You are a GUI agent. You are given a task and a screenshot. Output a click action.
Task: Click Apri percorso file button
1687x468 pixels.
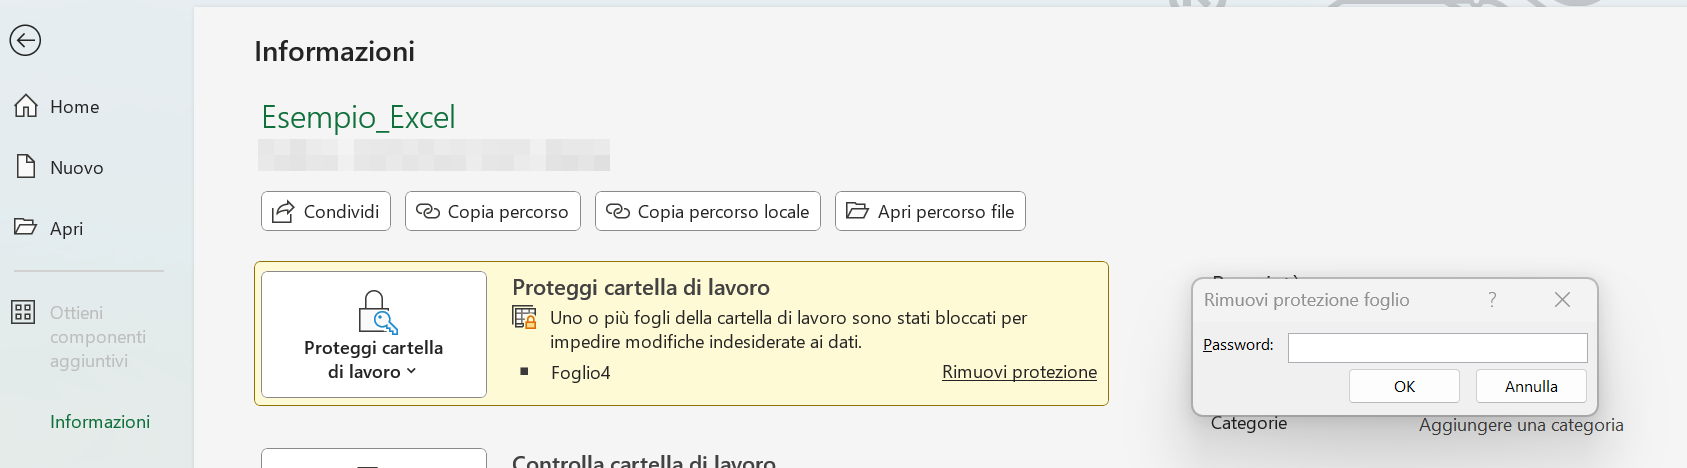pyautogui.click(x=930, y=211)
